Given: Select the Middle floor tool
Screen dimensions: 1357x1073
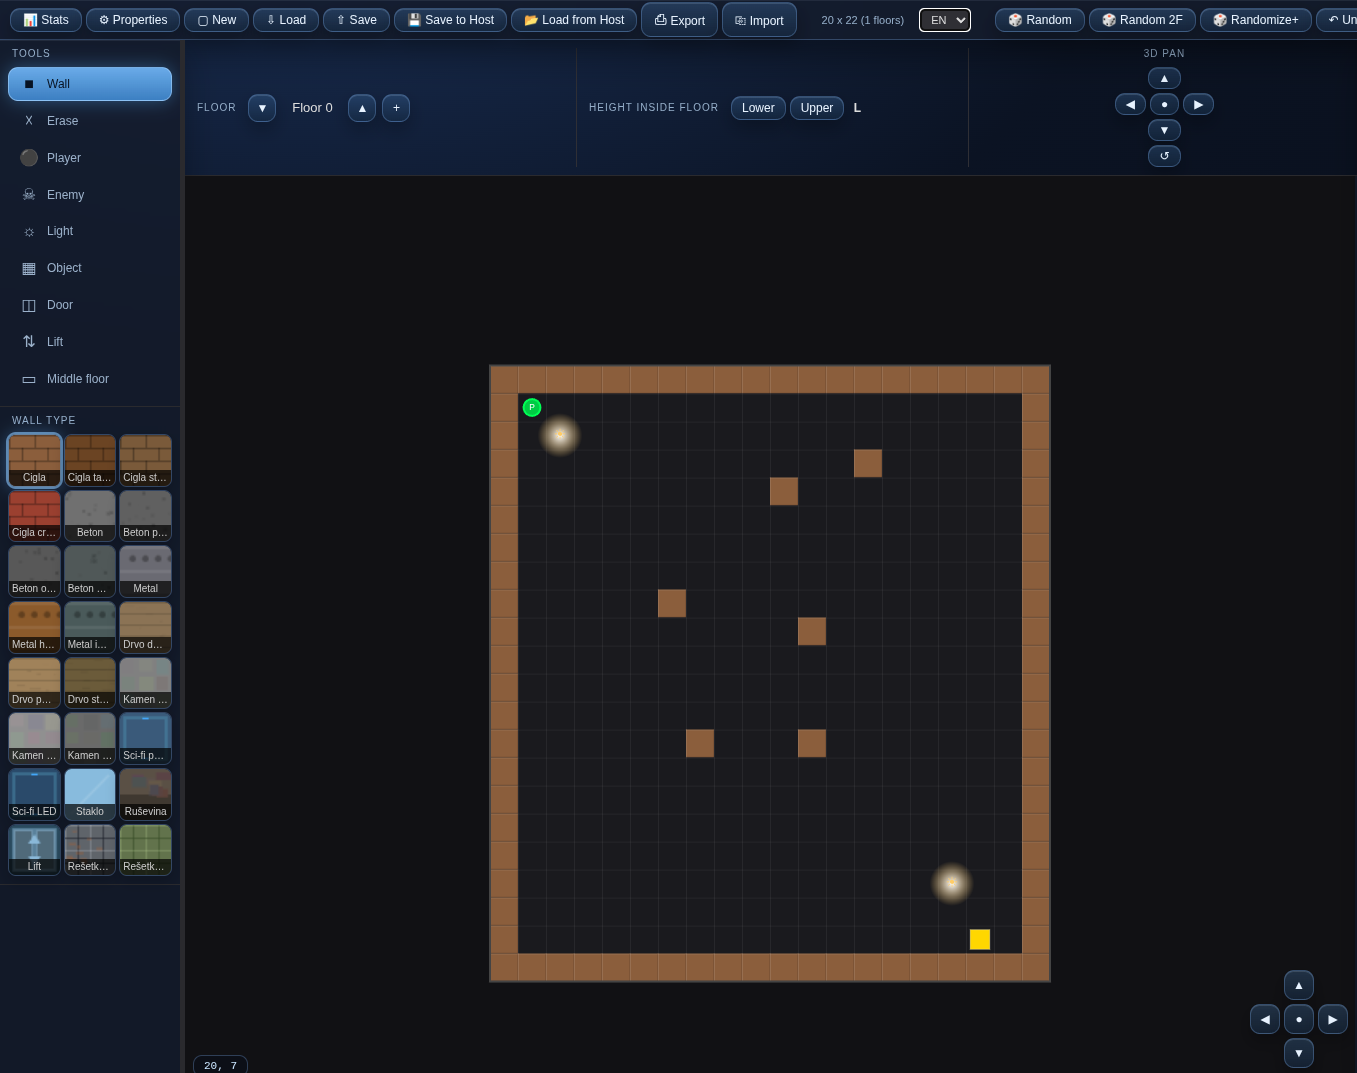Looking at the screenshot, I should pyautogui.click(x=89, y=379).
